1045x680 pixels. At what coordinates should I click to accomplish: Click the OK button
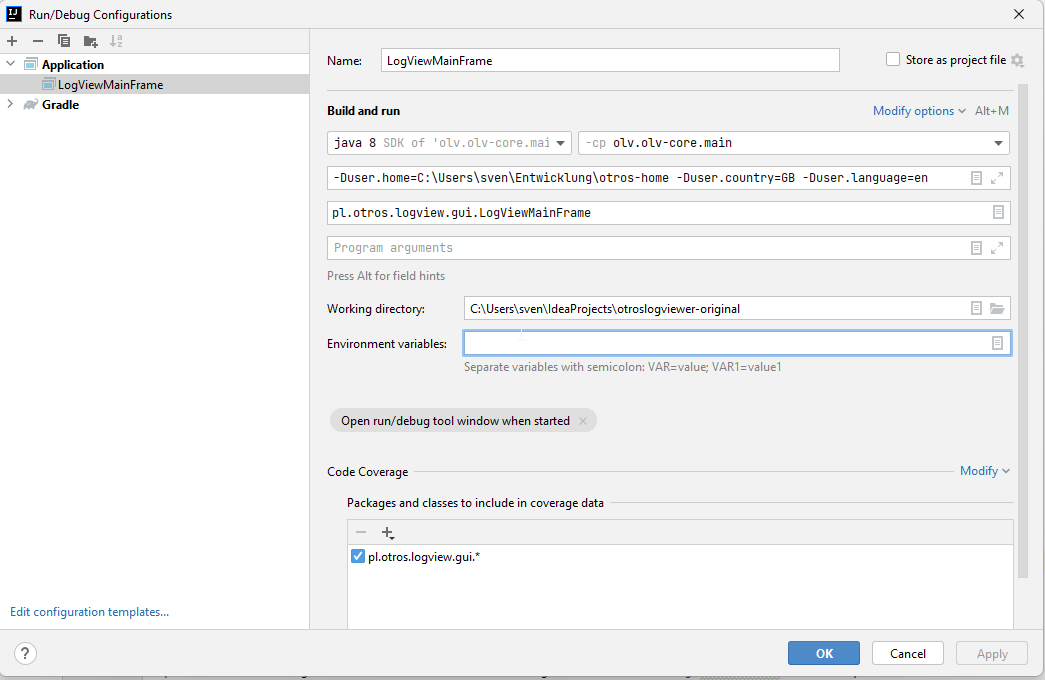point(823,653)
